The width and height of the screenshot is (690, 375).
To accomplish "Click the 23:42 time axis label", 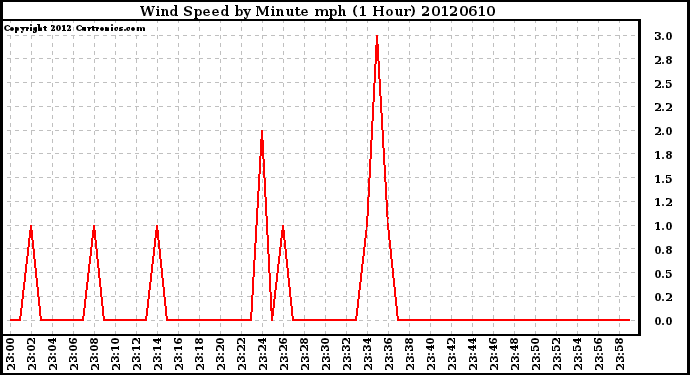I will tap(451, 354).
